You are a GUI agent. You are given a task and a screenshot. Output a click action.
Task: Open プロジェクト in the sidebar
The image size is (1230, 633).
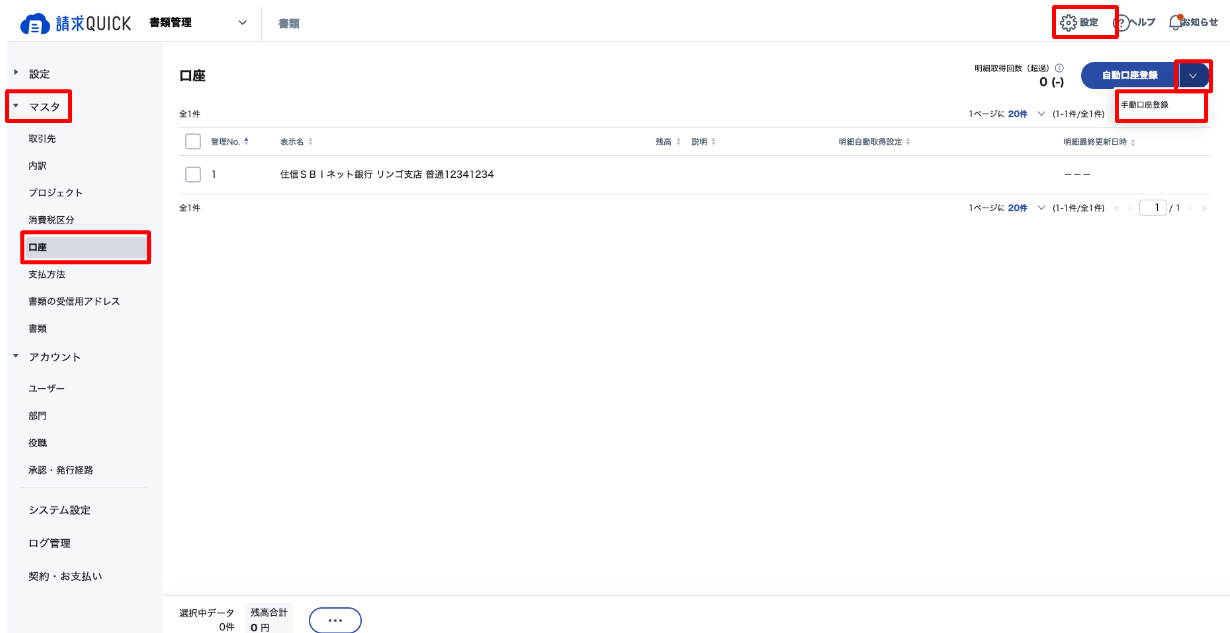56,193
